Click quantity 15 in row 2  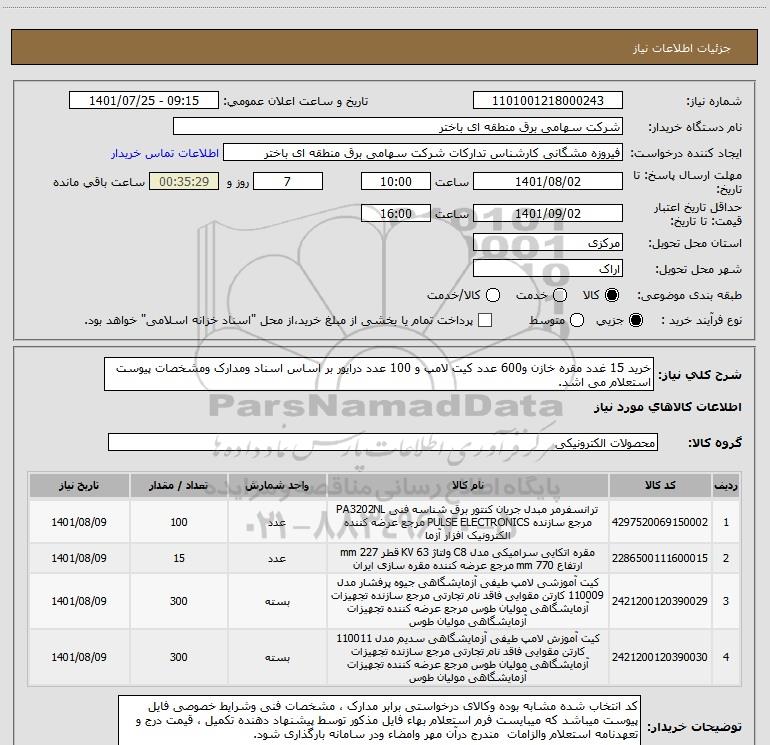tap(179, 558)
